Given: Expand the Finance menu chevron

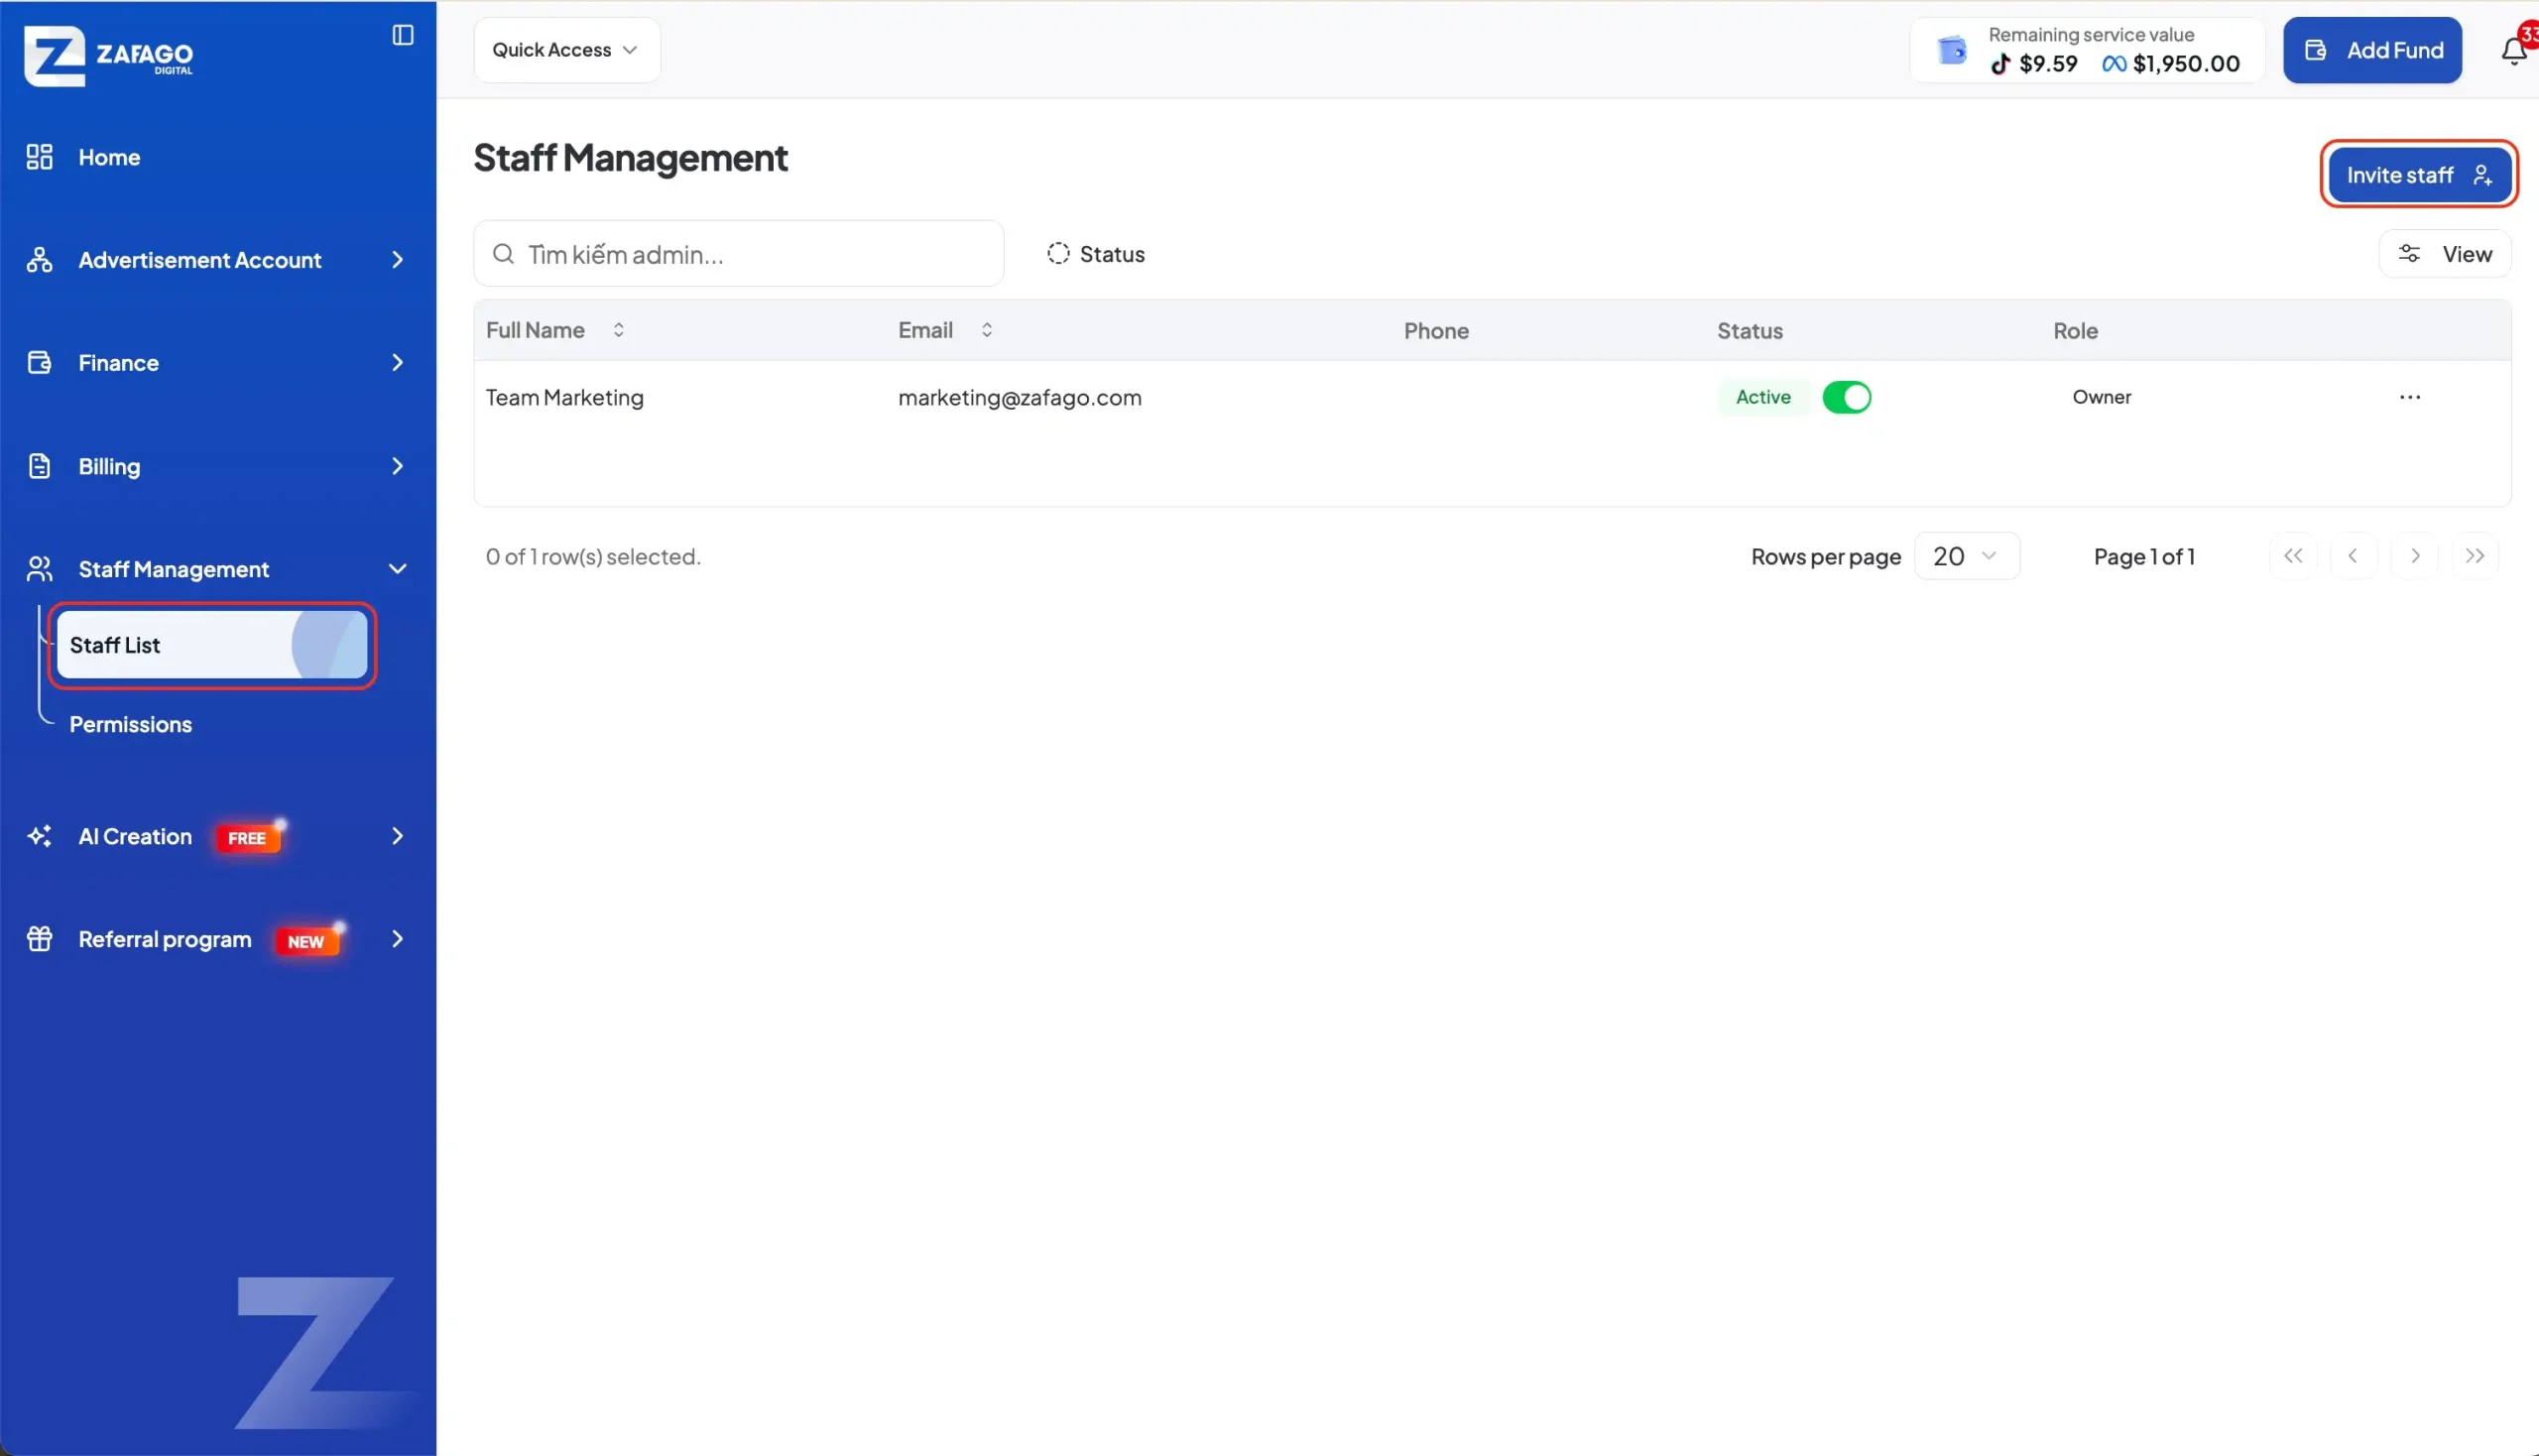Looking at the screenshot, I should (x=397, y=363).
